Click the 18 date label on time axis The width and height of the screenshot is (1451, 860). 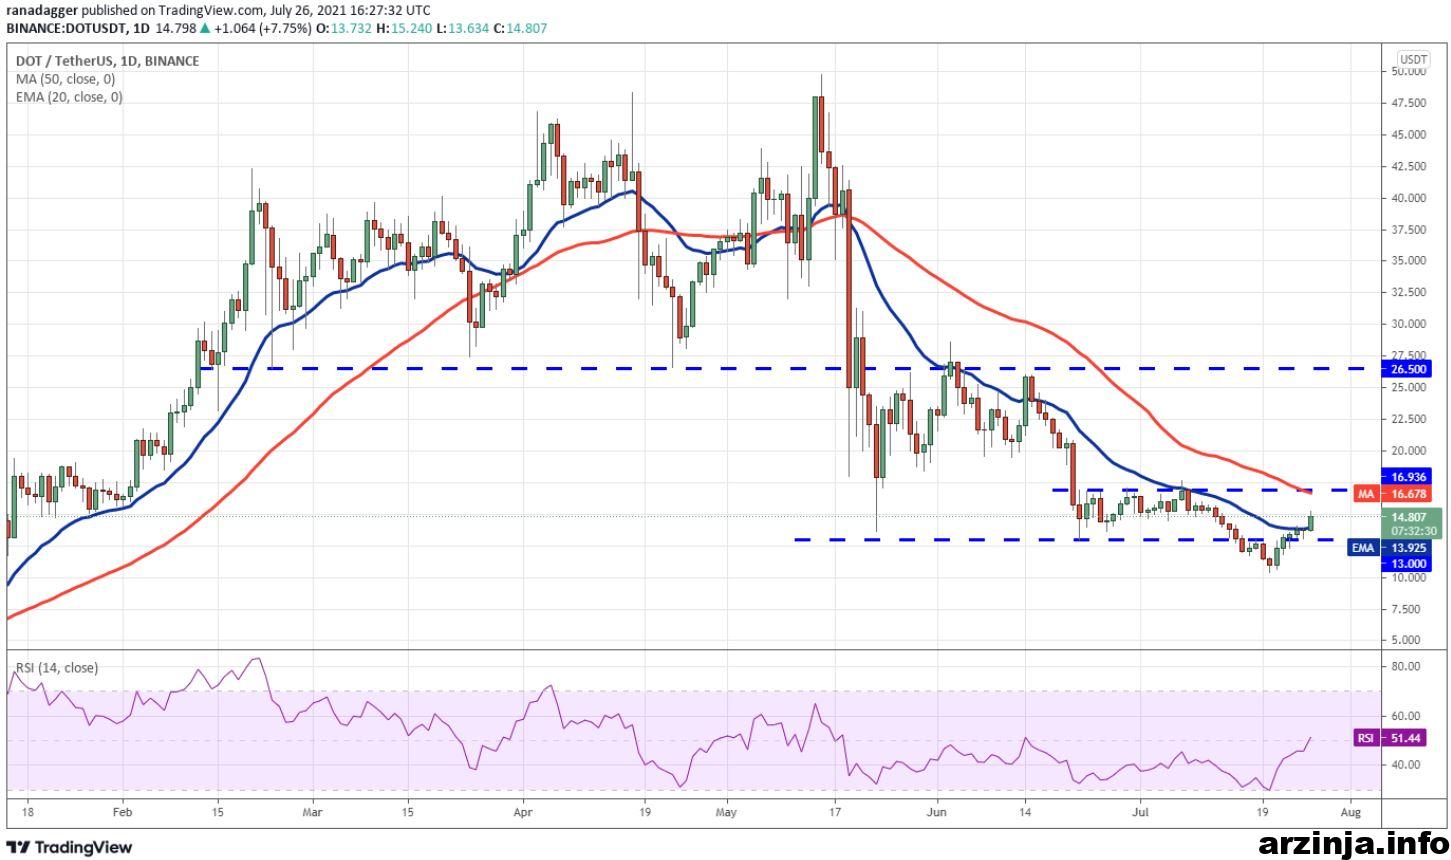pyautogui.click(x=27, y=812)
